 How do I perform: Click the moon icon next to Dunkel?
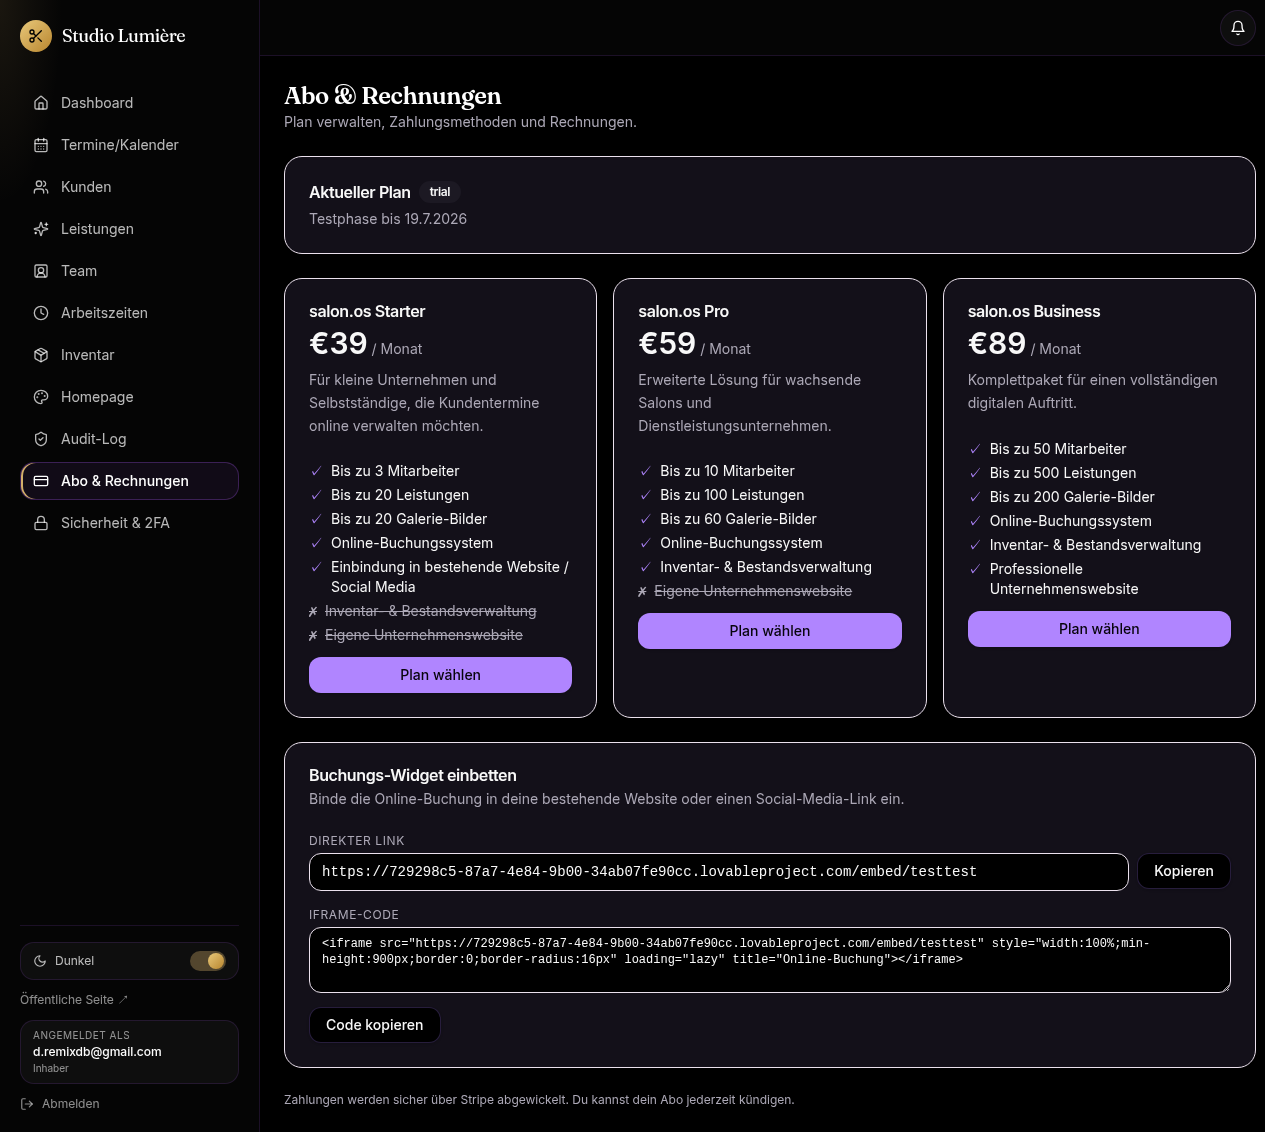pyautogui.click(x=40, y=961)
